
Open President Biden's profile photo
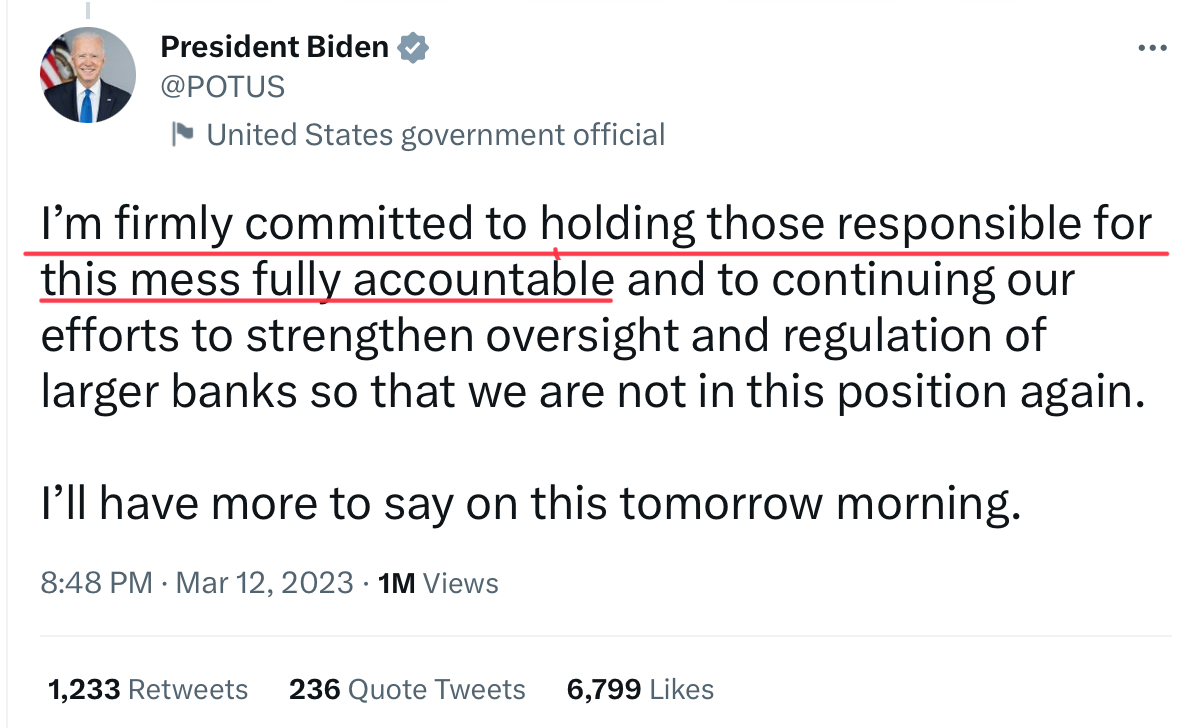87,75
